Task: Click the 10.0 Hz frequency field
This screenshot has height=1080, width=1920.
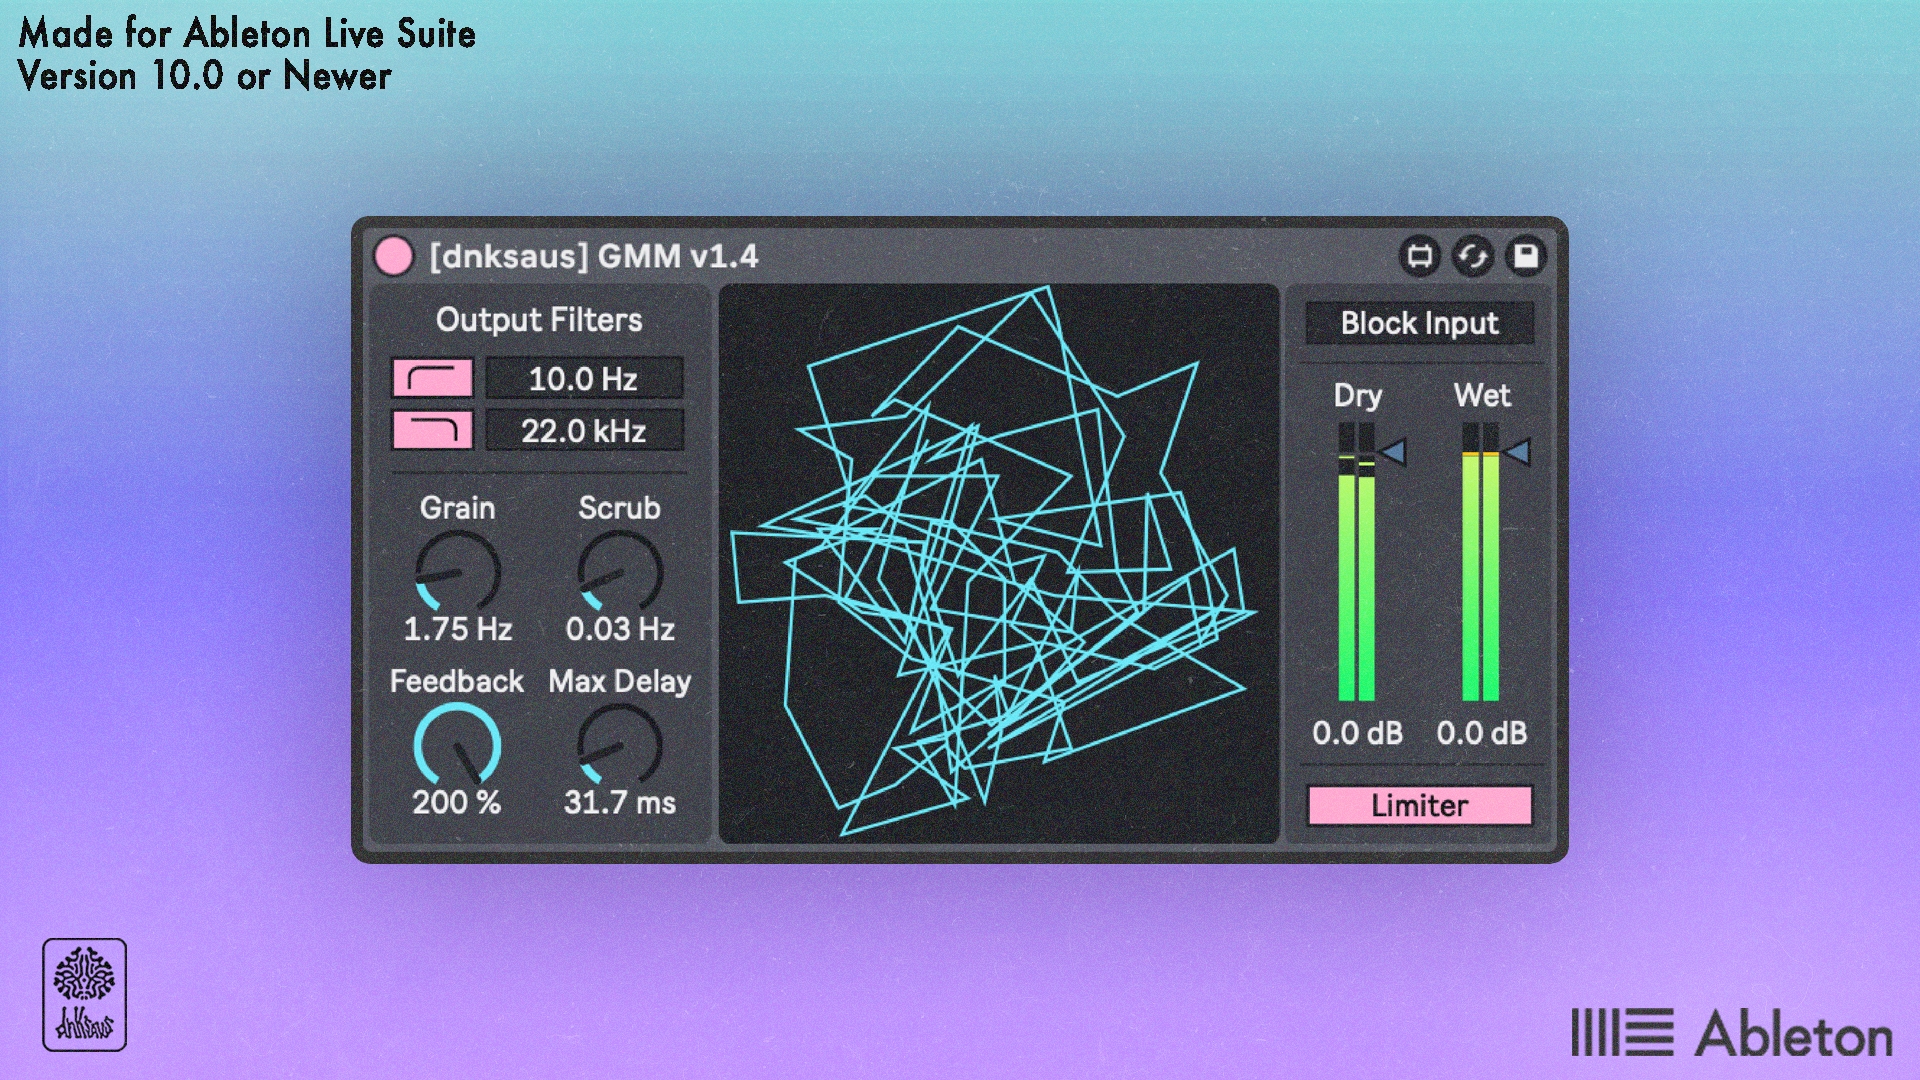Action: point(584,379)
